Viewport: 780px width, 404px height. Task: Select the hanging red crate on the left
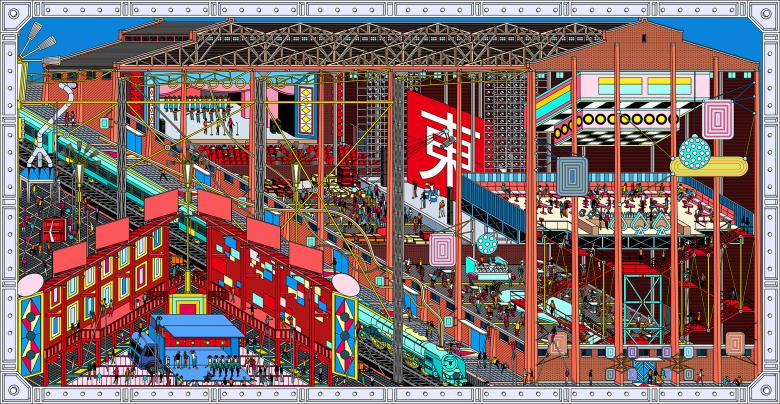(54, 229)
